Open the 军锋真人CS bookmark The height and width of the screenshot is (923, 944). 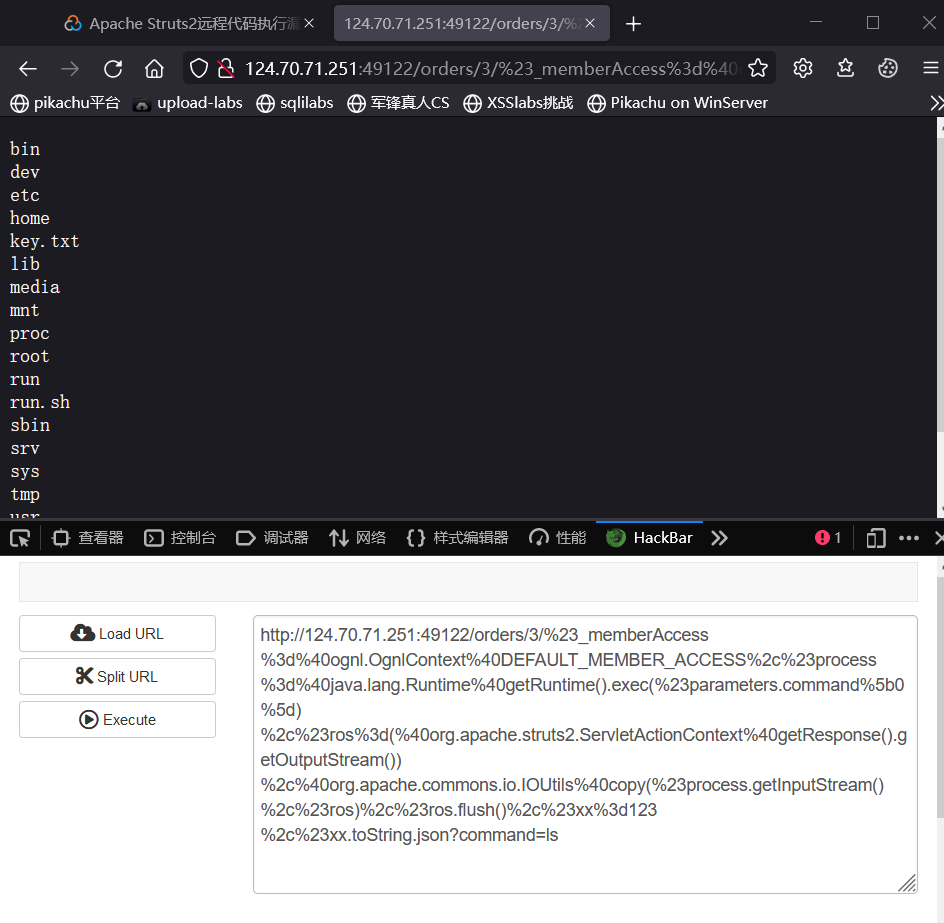[x=398, y=103]
